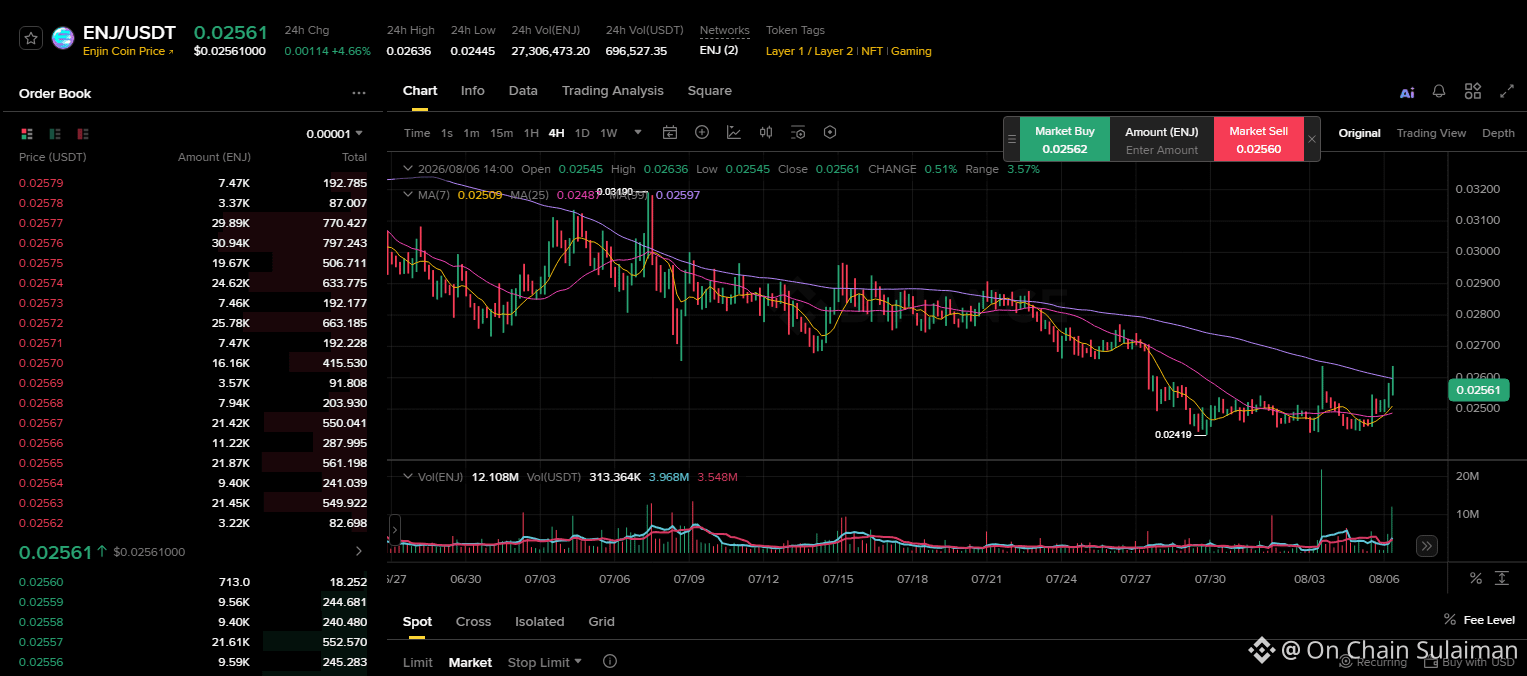The width and height of the screenshot is (1527, 676).
Task: Select the 1m chart interval
Action: (x=471, y=133)
